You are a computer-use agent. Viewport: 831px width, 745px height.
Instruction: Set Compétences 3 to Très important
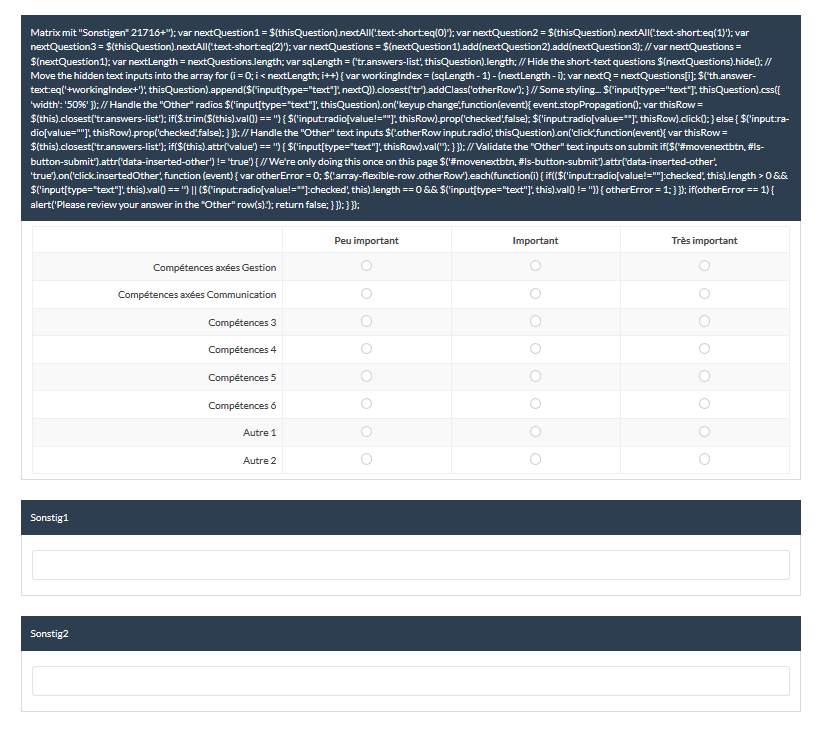(x=704, y=321)
